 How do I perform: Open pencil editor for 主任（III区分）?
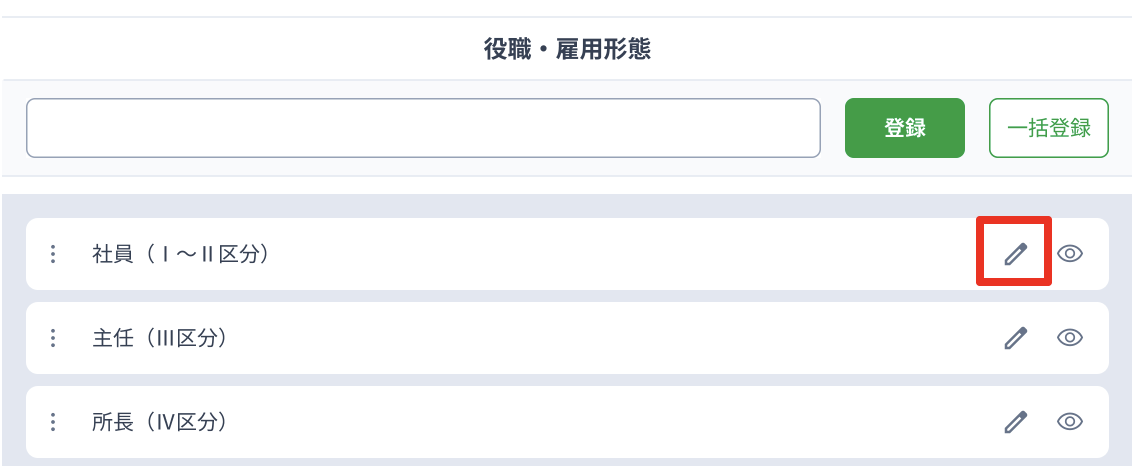pyautogui.click(x=1015, y=337)
